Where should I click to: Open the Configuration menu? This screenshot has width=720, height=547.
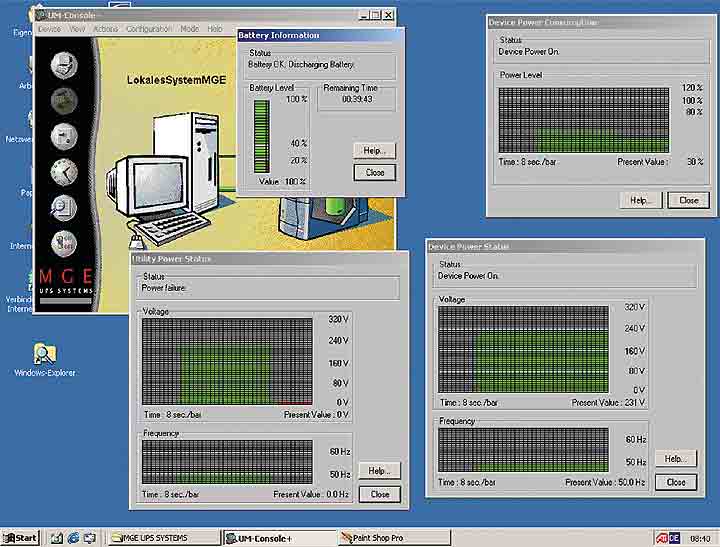point(149,29)
